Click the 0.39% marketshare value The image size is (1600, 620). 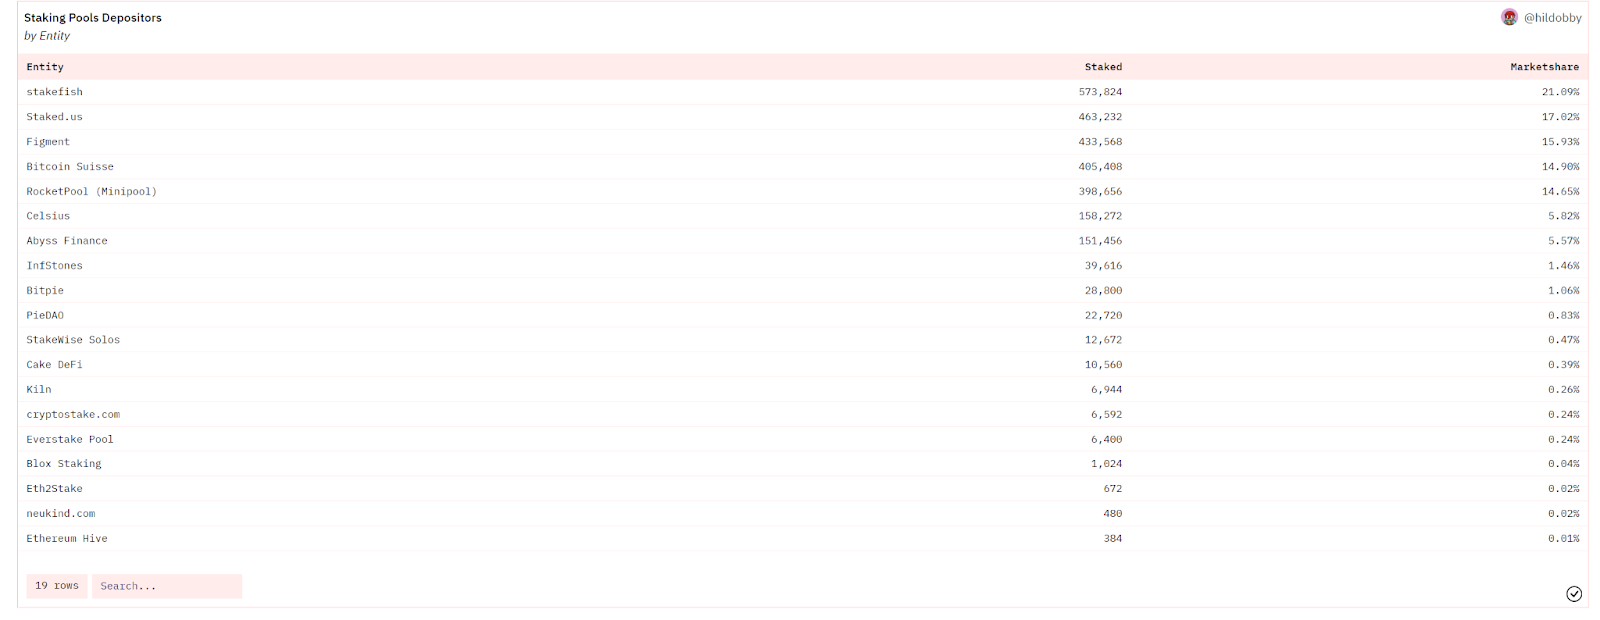click(x=1563, y=365)
